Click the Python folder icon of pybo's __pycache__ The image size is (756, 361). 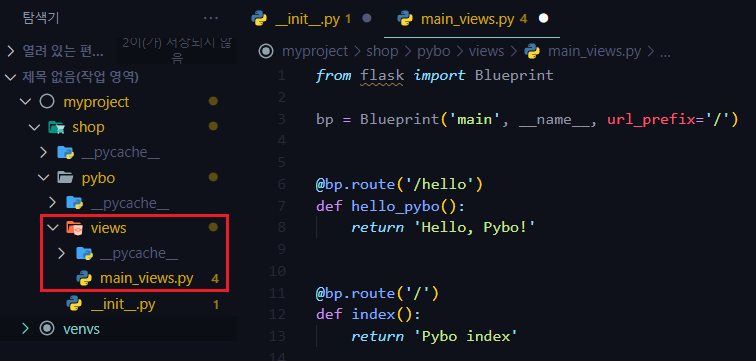[74, 203]
